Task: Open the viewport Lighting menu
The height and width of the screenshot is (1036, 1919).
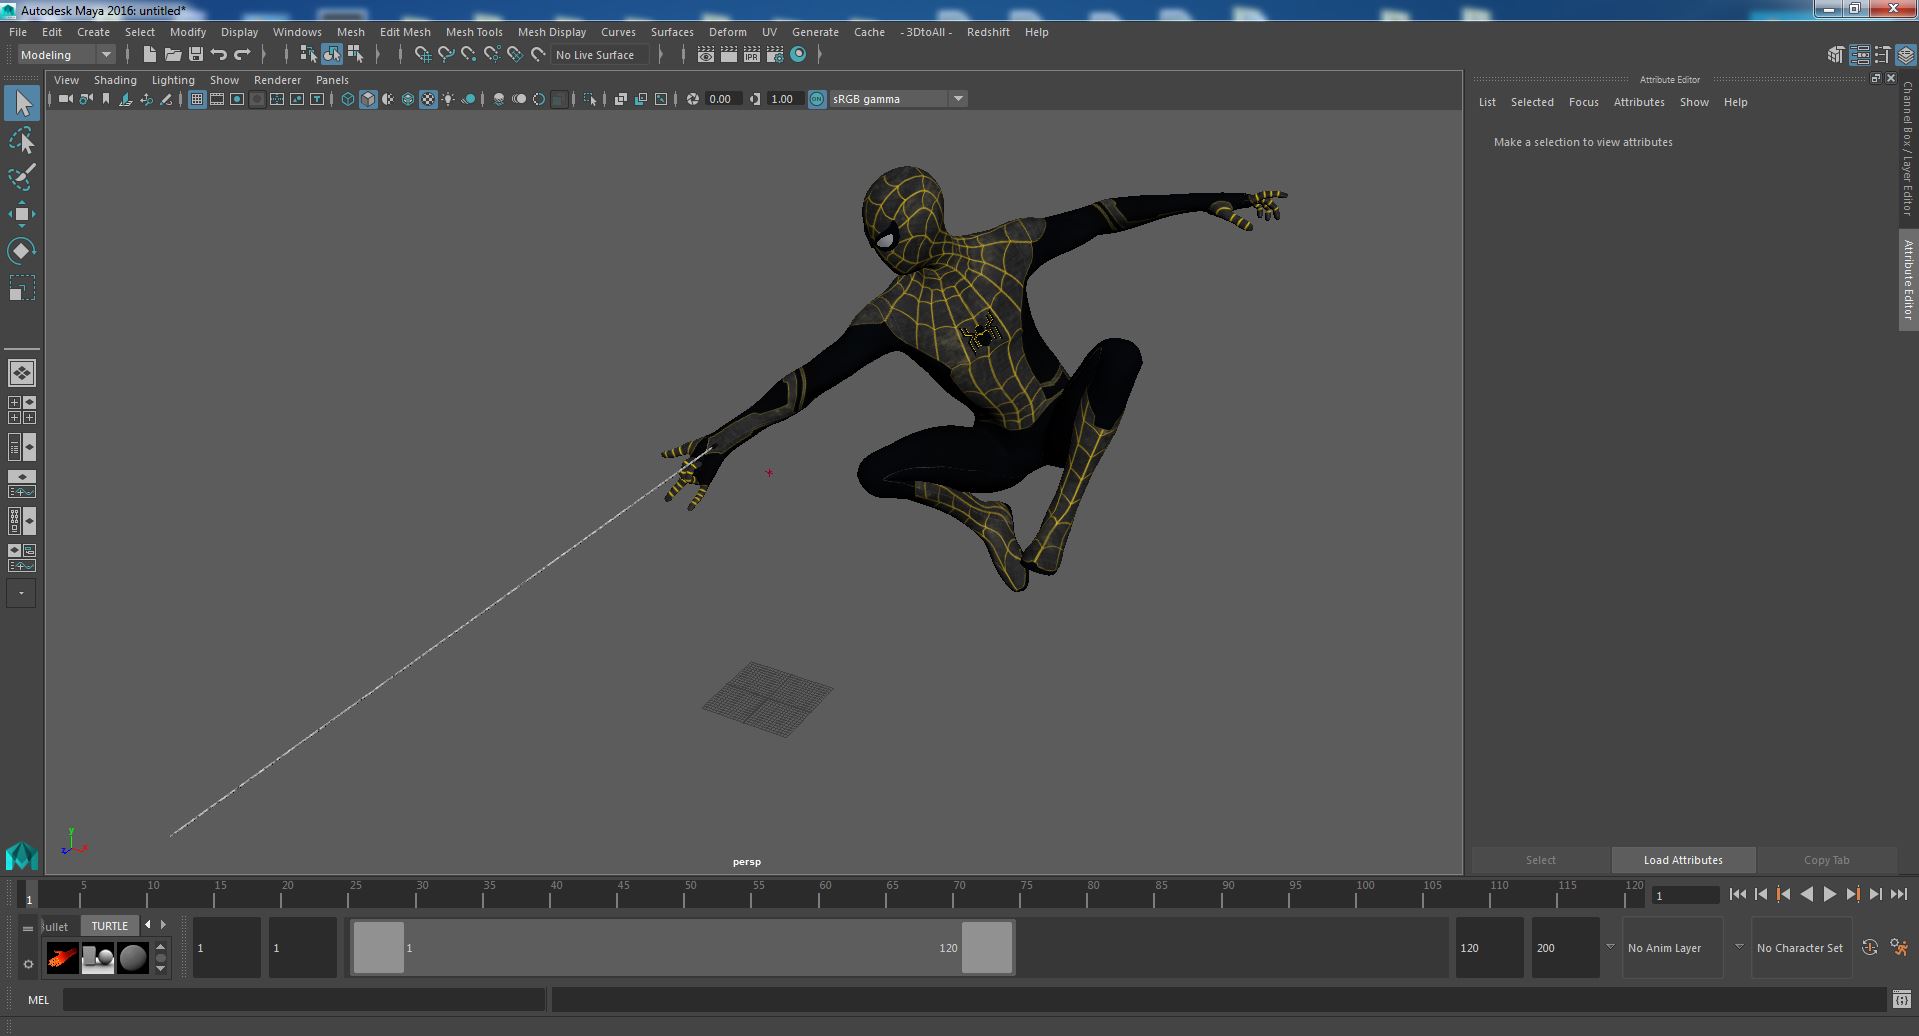Action: click(x=173, y=80)
